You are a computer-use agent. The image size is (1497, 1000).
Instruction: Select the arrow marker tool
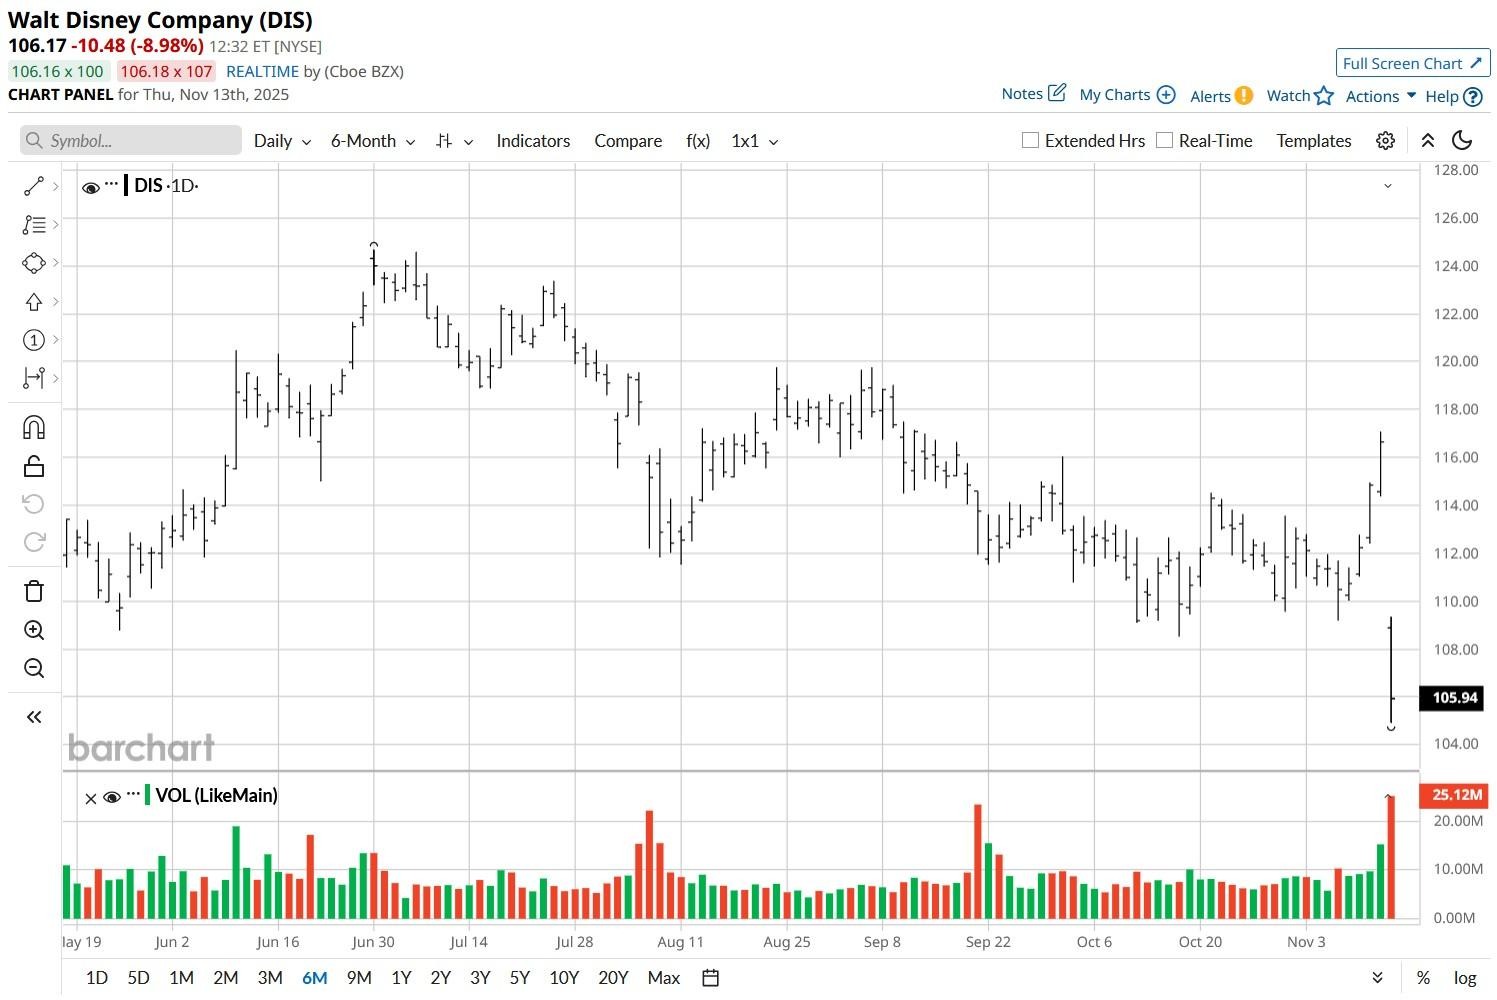pyautogui.click(x=33, y=302)
